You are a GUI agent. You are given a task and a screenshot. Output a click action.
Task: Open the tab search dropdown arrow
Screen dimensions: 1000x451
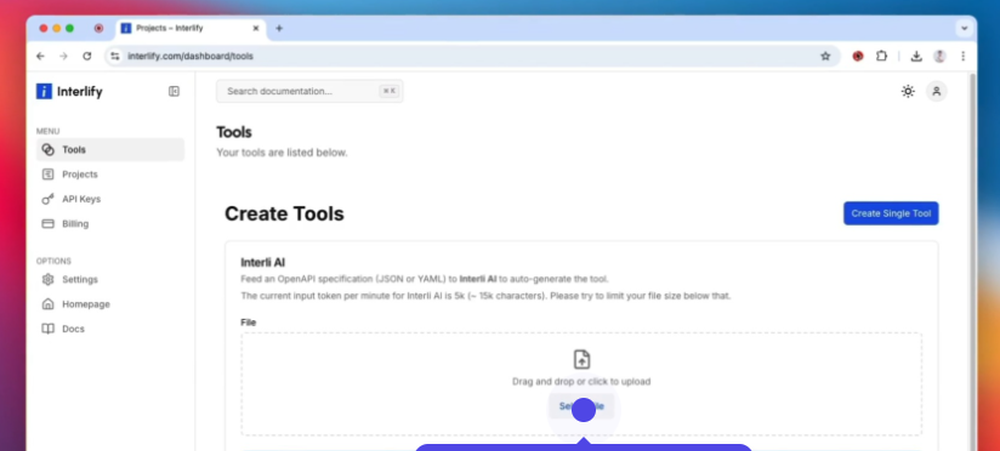tap(964, 28)
